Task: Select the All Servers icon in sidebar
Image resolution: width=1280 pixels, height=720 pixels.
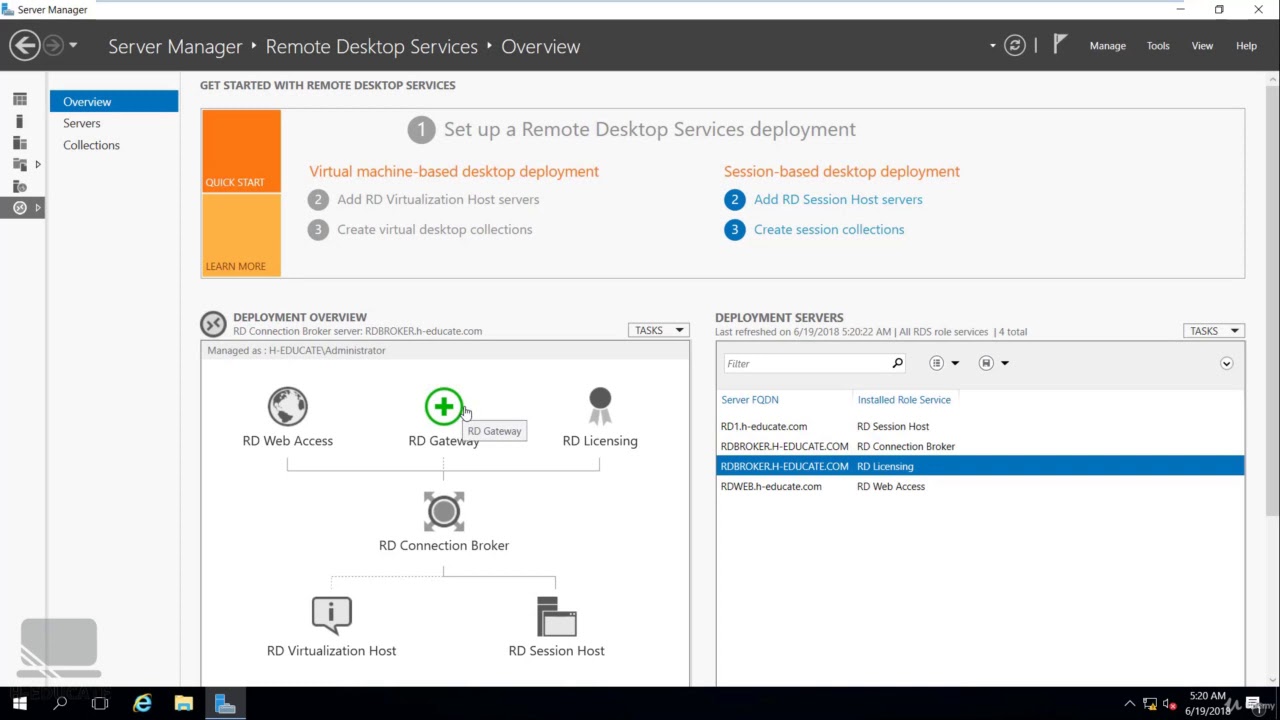Action: click(x=19, y=143)
